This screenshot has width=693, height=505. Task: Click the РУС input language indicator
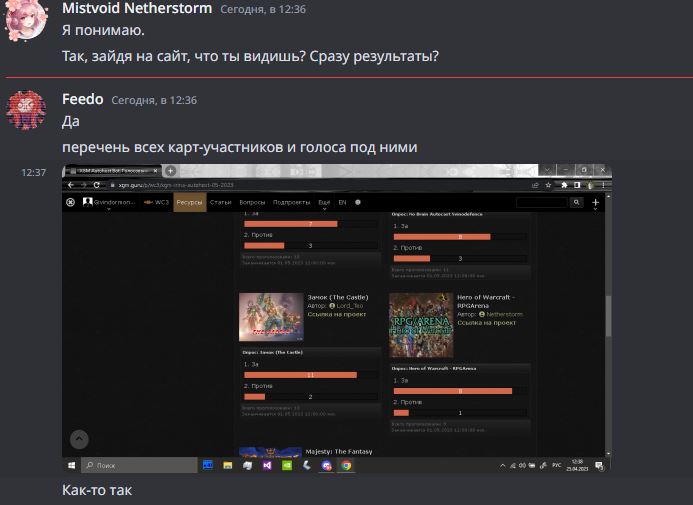pos(556,465)
